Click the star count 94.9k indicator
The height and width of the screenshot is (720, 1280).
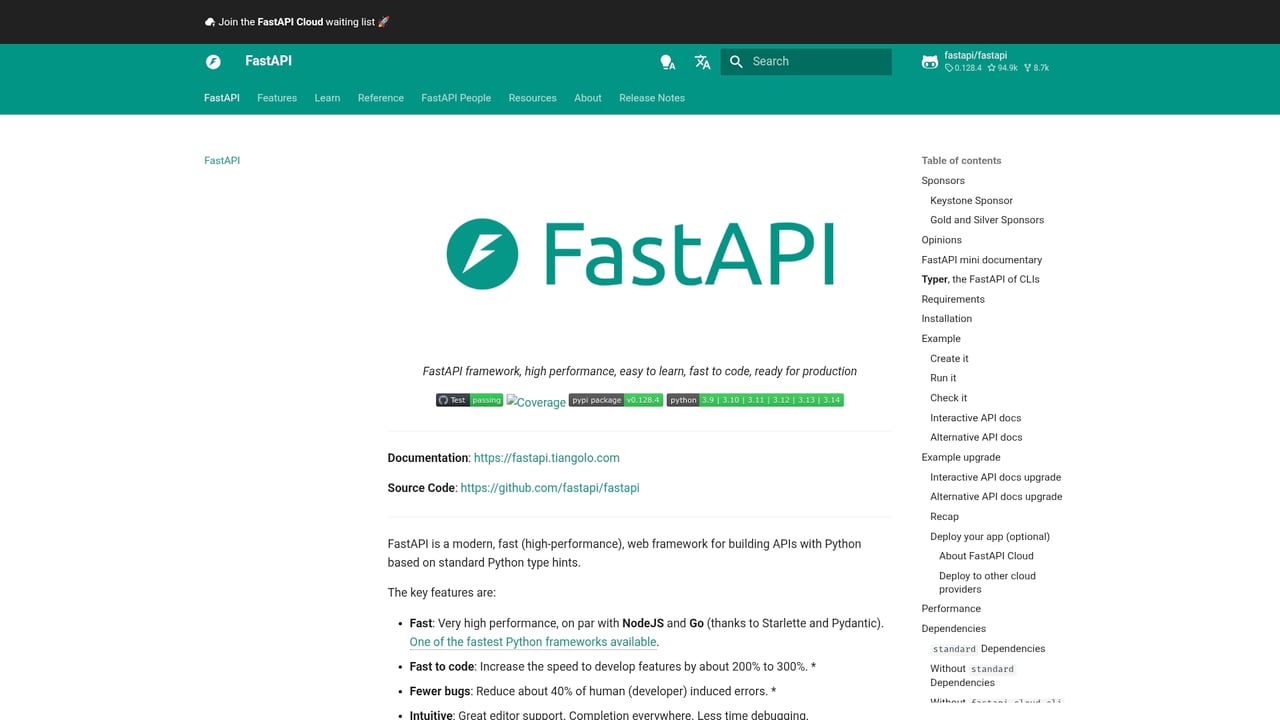coord(1003,67)
